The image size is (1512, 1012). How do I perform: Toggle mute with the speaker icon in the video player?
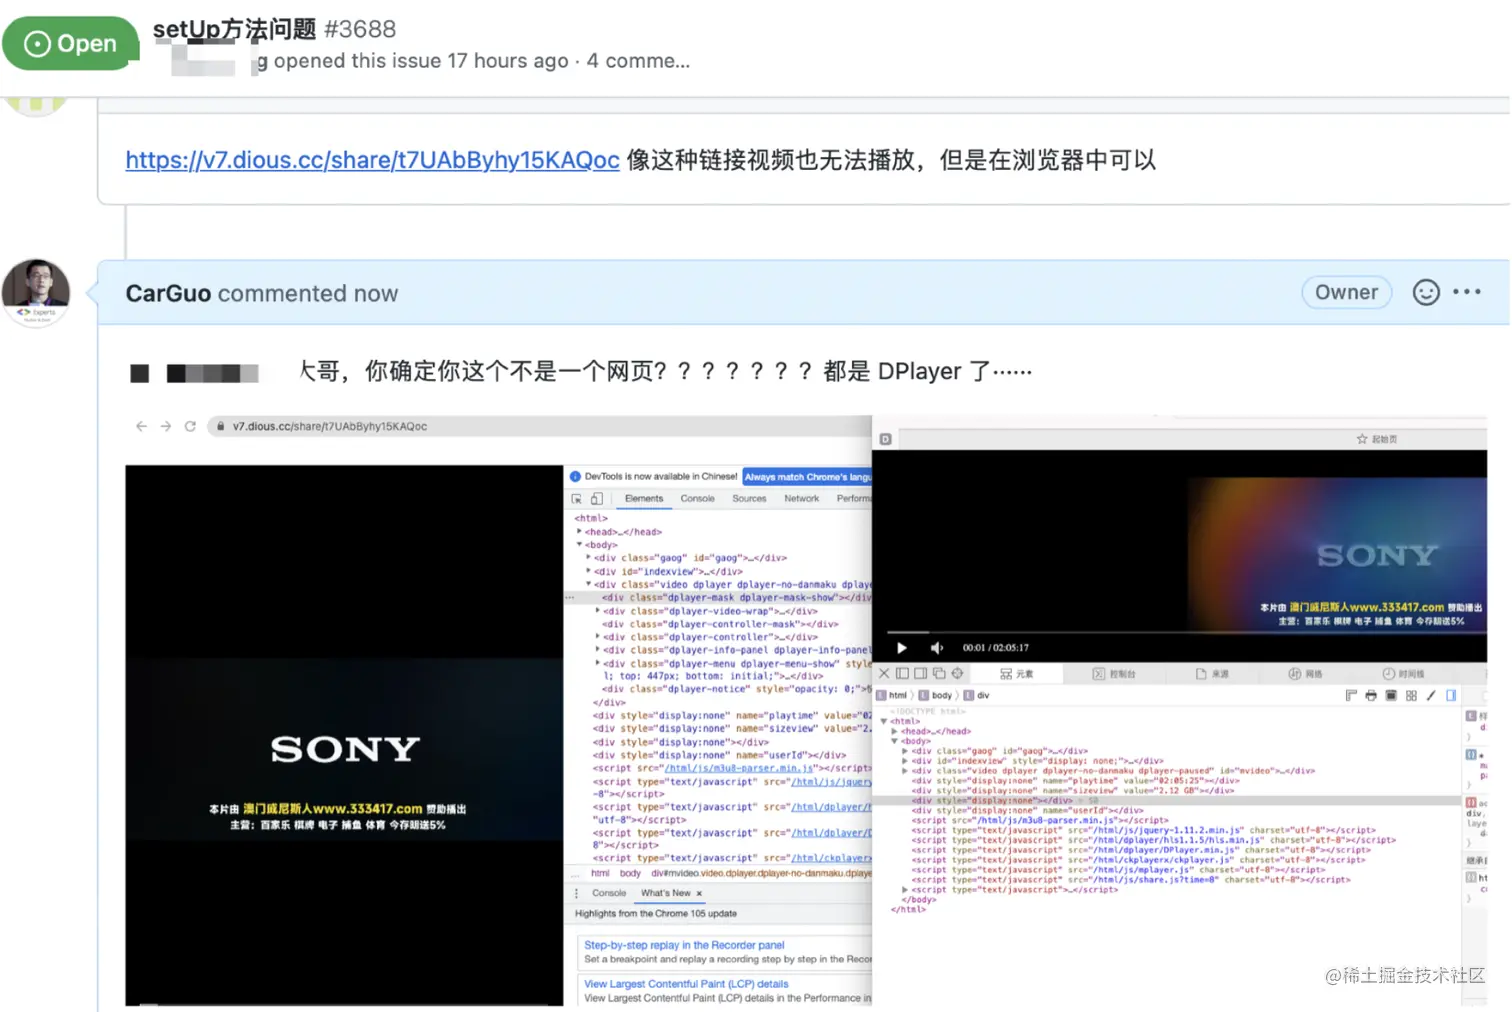[x=936, y=647]
